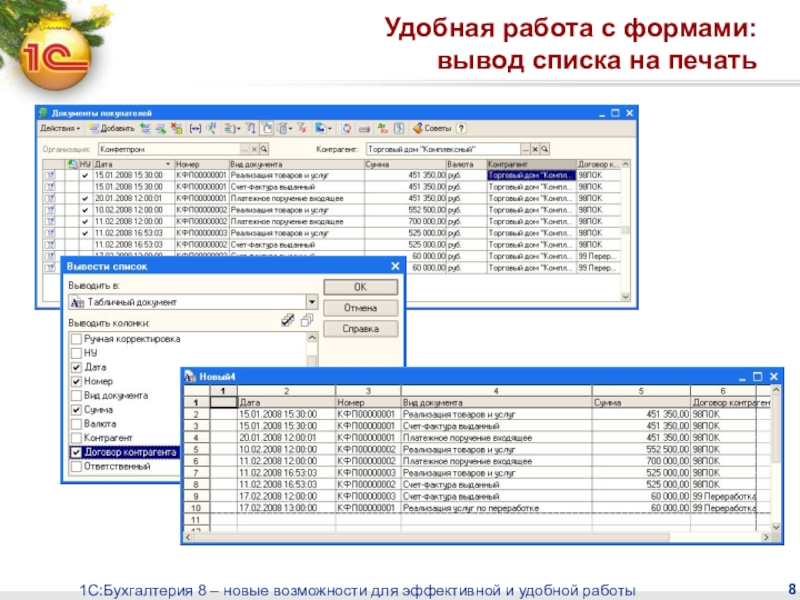Click the disable filter icon with red cross
The image size is (800, 600).
[302, 129]
